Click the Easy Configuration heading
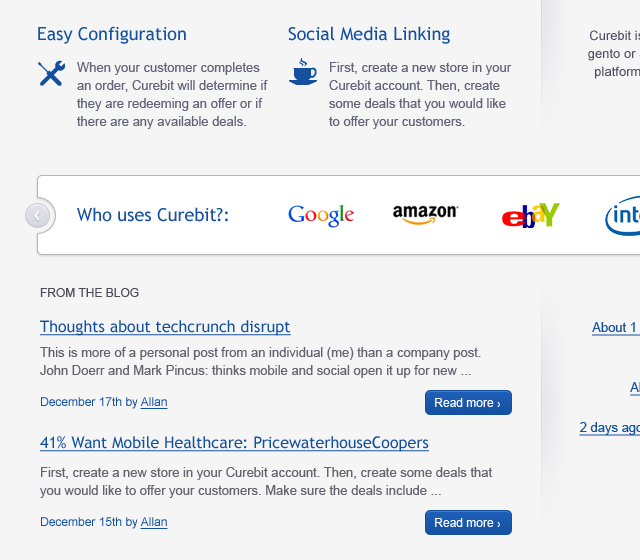 point(112,34)
